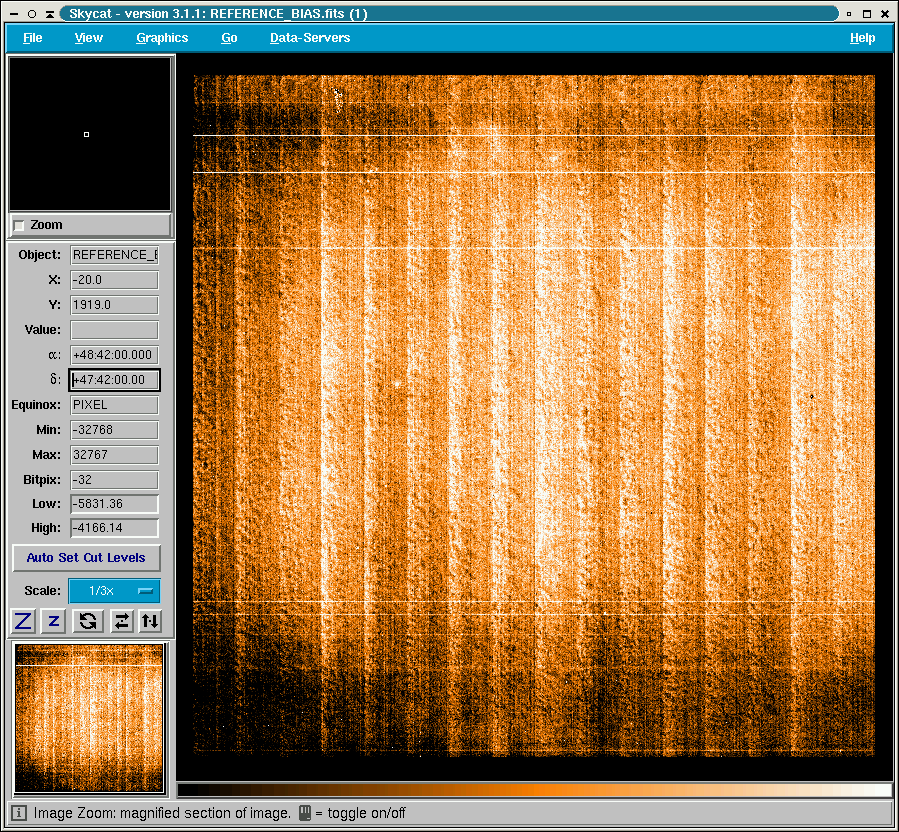Click the pan window thumbnail image
Image resolution: width=899 pixels, height=832 pixels.
pos(89,718)
